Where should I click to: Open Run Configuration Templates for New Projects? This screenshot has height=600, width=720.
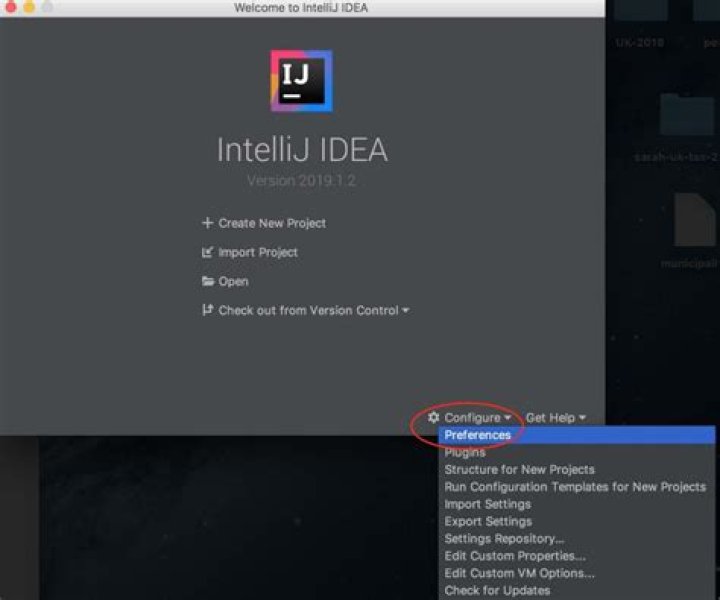pos(575,487)
